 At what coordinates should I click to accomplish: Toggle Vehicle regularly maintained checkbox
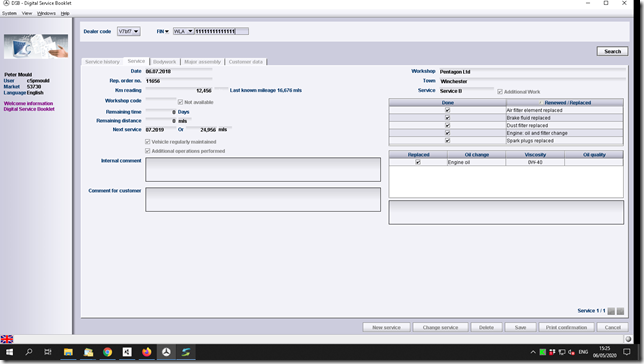tap(147, 142)
